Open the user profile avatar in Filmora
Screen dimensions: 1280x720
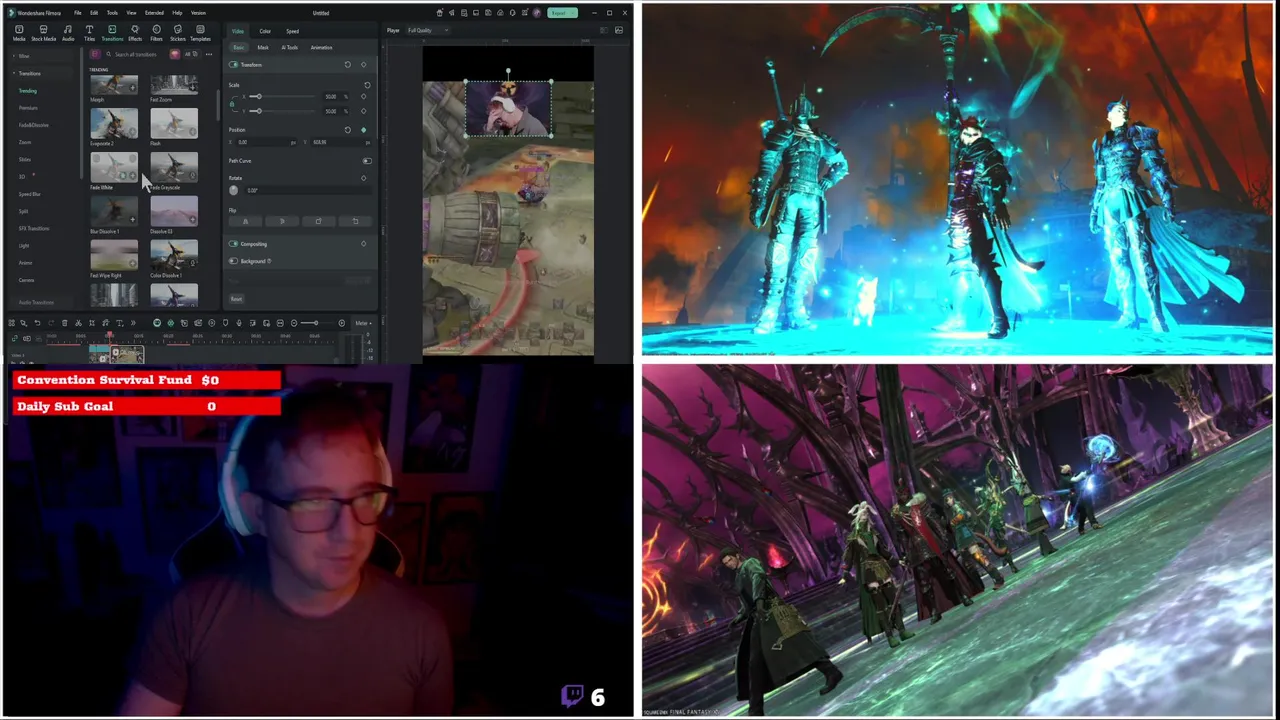[536, 13]
